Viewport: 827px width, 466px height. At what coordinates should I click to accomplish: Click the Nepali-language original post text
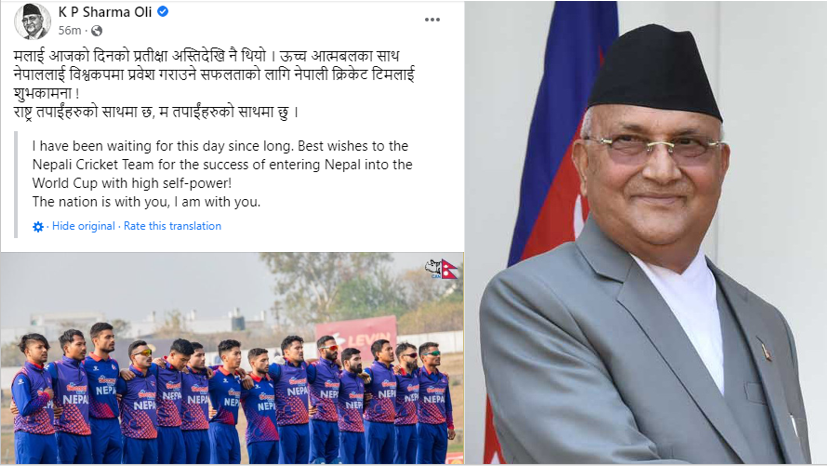(x=214, y=84)
